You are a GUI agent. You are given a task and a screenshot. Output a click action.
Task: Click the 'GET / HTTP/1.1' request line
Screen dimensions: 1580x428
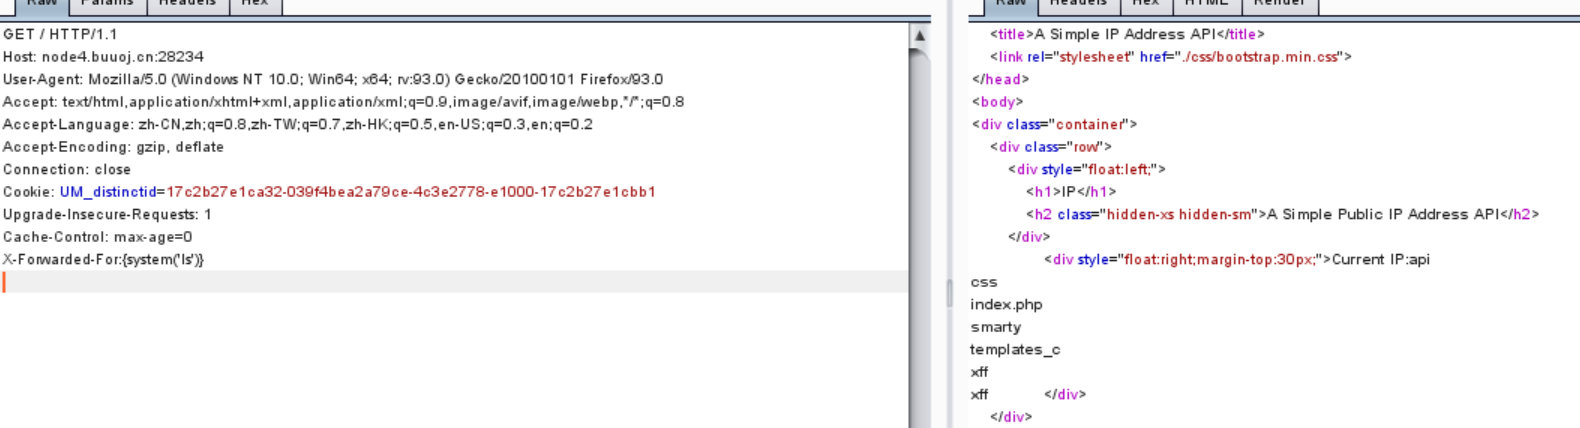(60, 34)
